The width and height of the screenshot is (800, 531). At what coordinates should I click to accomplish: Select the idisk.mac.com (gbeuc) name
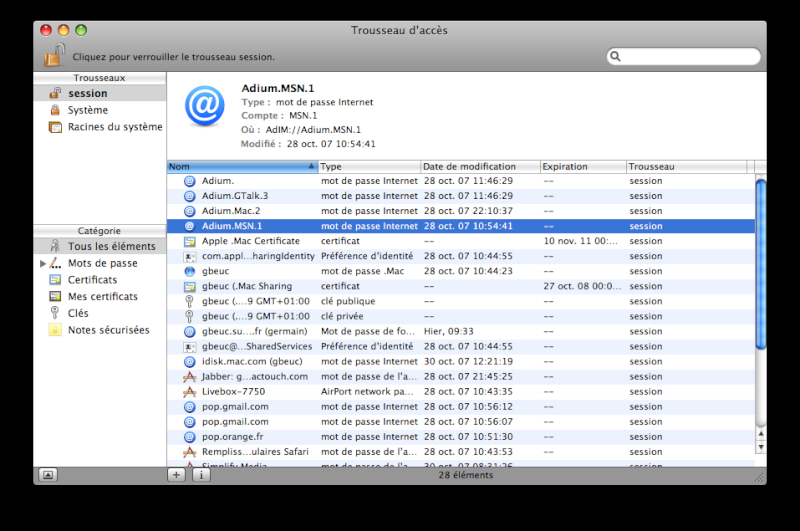[252, 362]
